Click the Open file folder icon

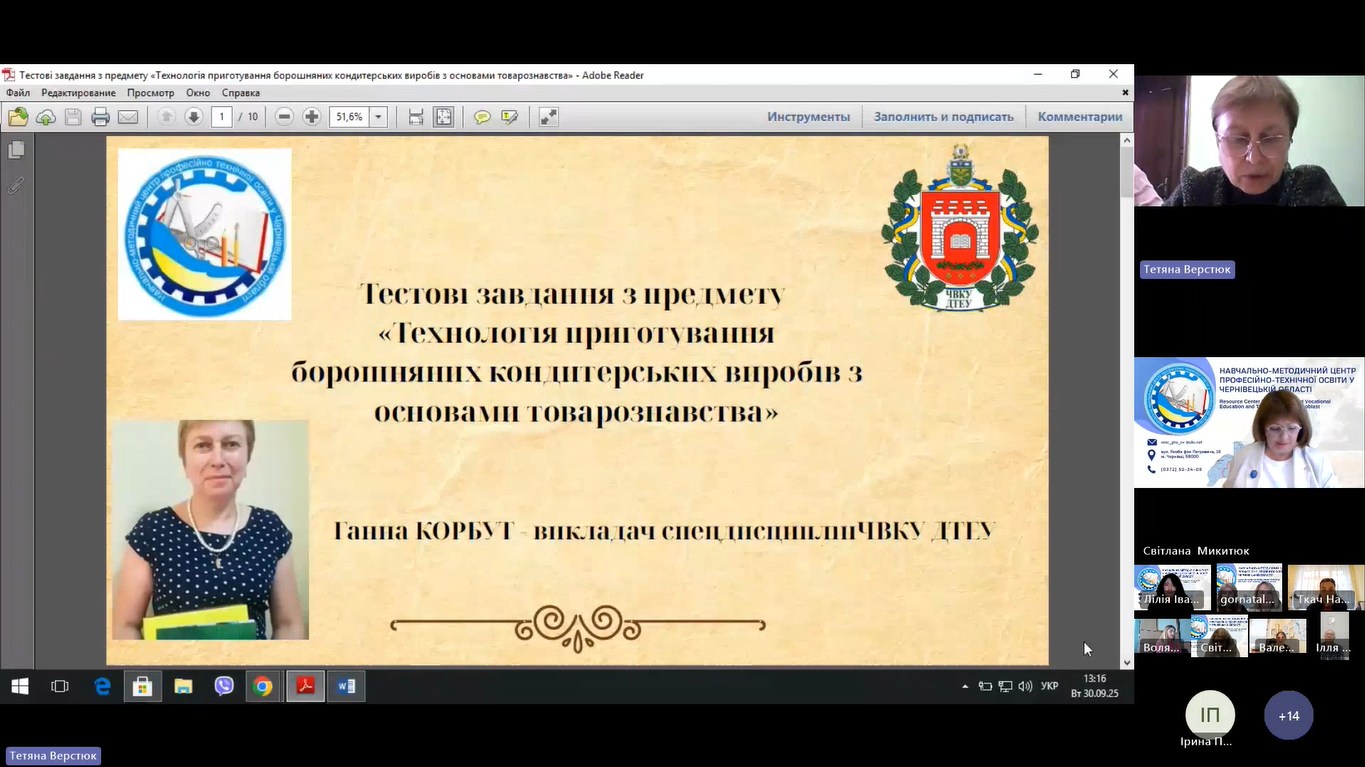click(x=18, y=117)
